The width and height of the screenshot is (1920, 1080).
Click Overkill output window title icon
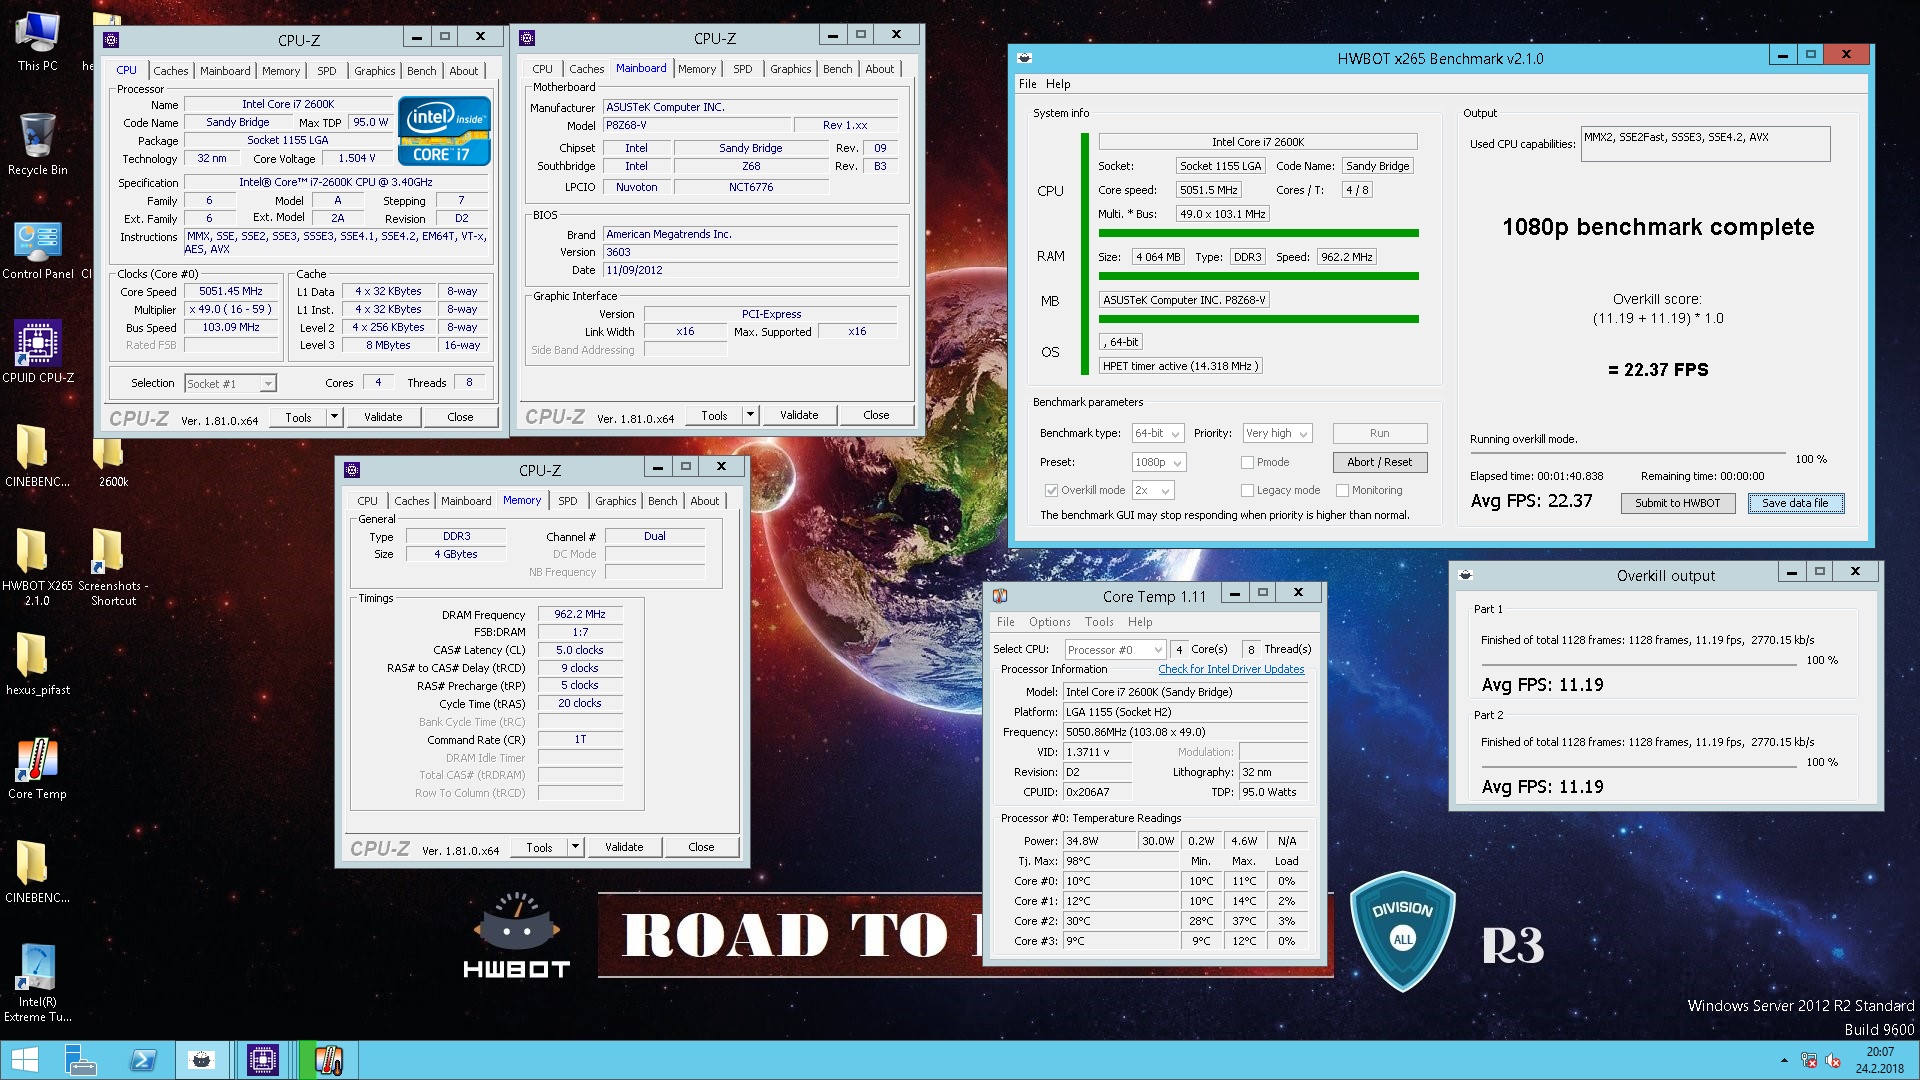coord(1465,575)
